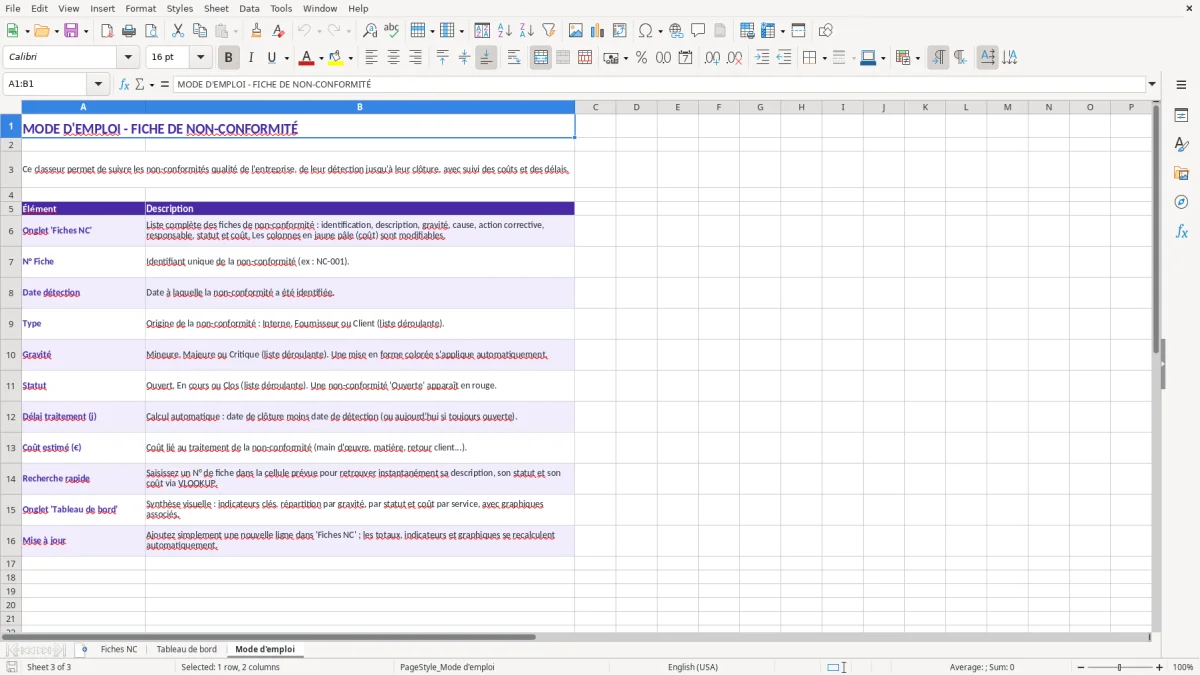Open the Borders dropdown arrow

(x=823, y=58)
